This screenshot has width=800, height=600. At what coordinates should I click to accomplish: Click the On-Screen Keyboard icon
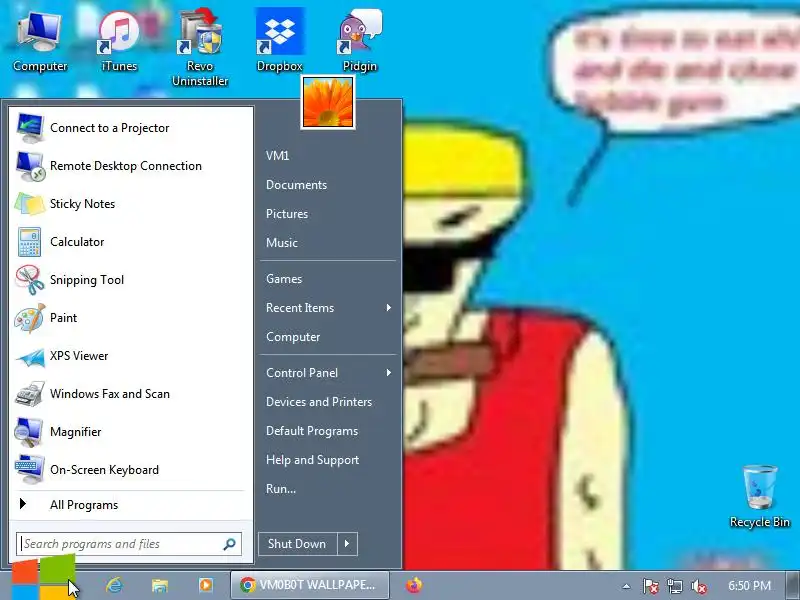pos(30,469)
